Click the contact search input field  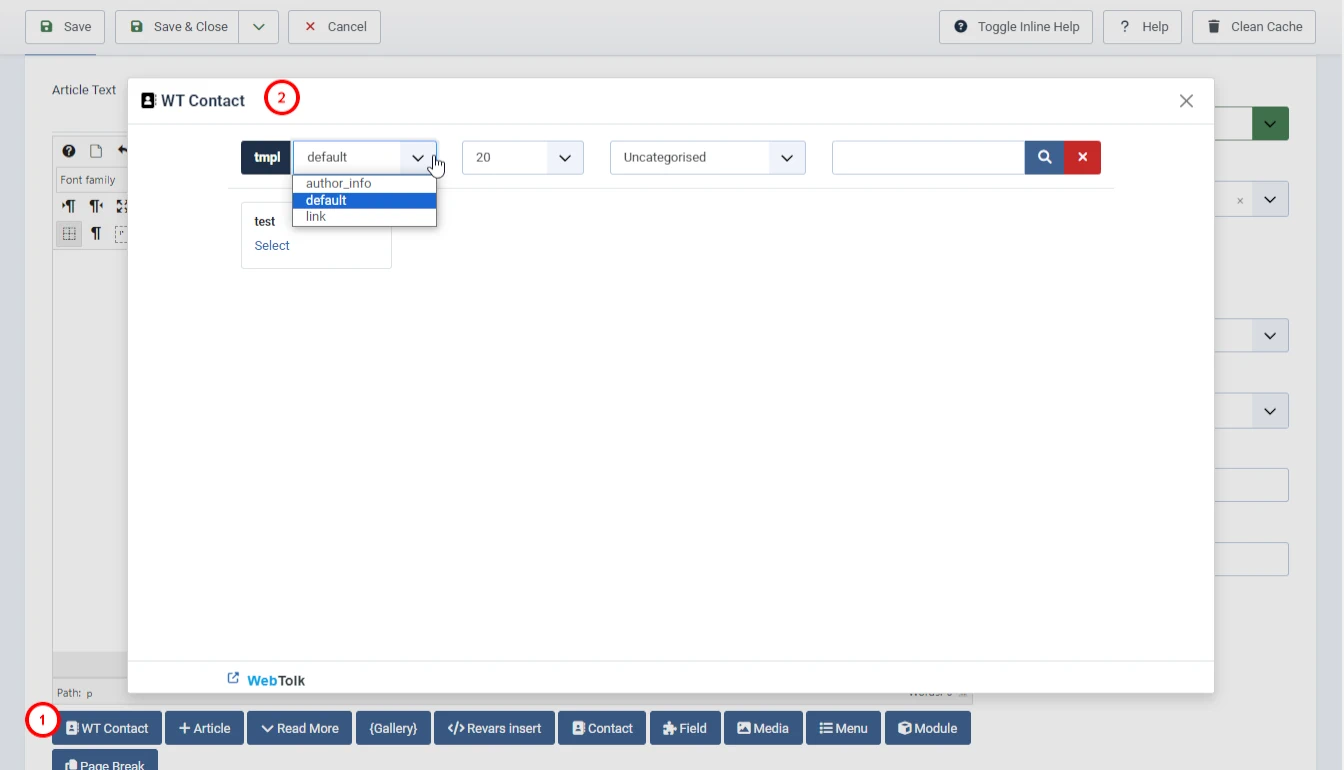(x=928, y=157)
